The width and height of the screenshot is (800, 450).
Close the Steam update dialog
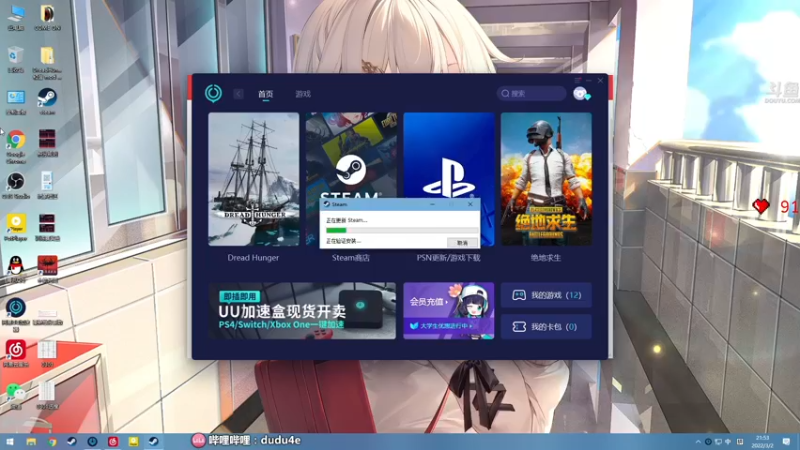(x=470, y=204)
